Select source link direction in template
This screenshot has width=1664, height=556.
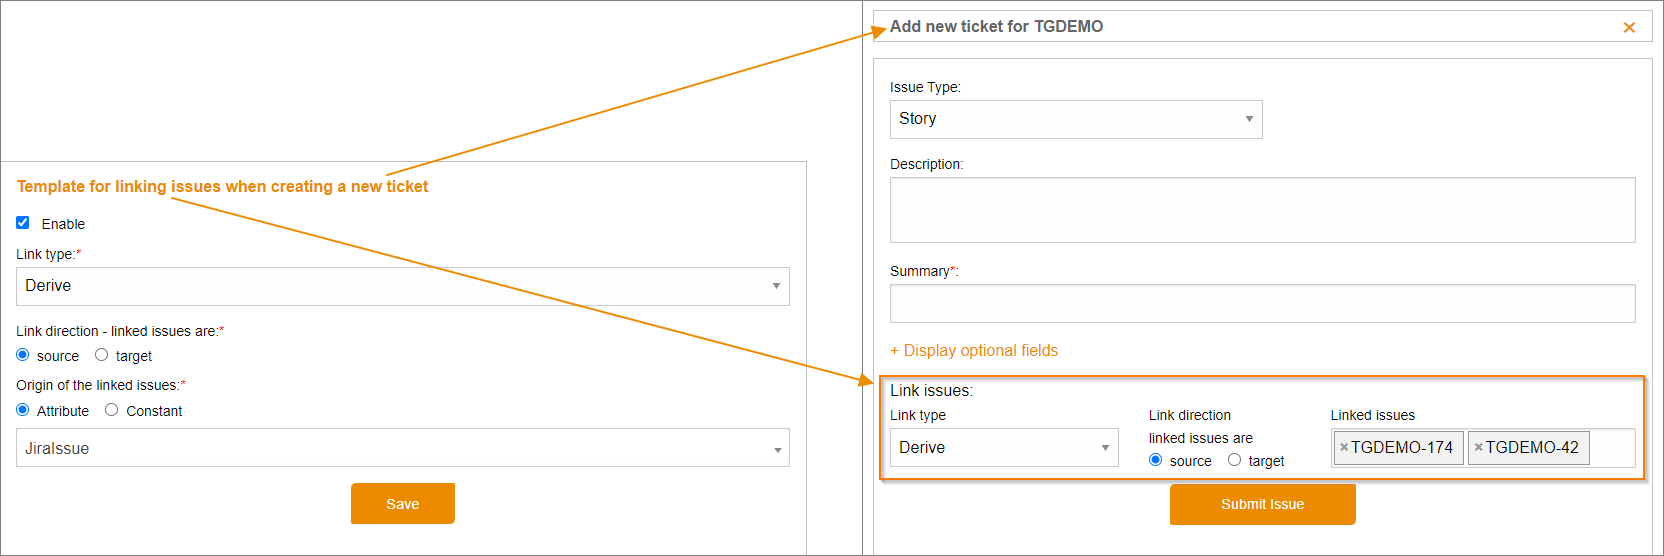pos(23,355)
